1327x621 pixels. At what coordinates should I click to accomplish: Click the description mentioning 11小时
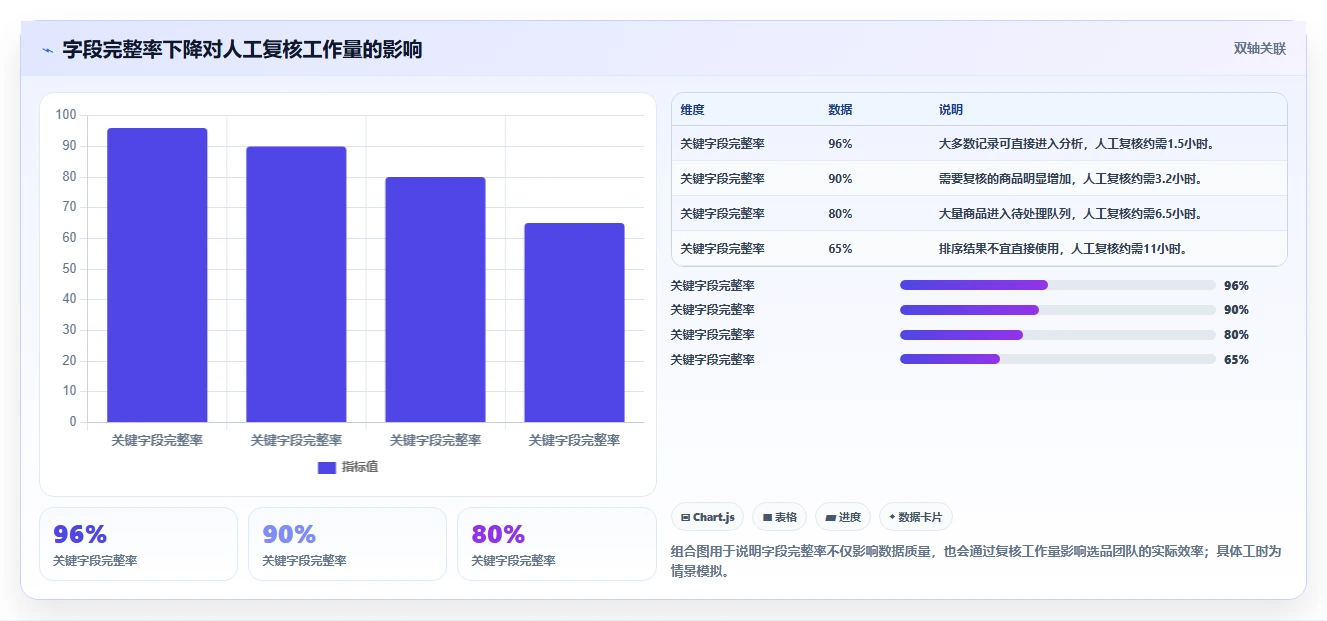pyautogui.click(x=1063, y=249)
